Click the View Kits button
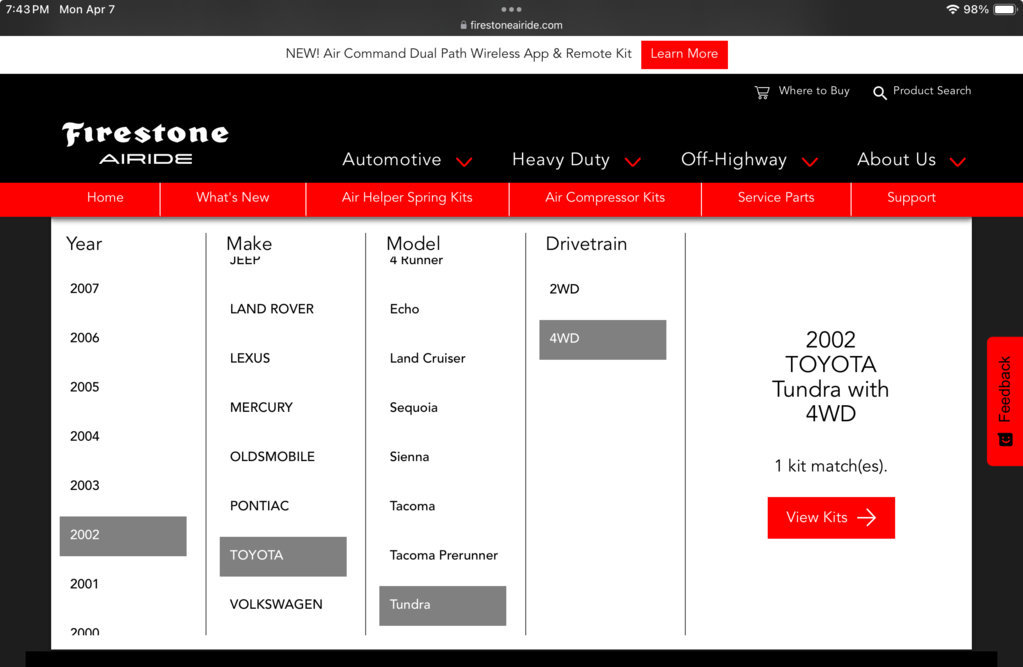1023x667 pixels. pos(831,518)
